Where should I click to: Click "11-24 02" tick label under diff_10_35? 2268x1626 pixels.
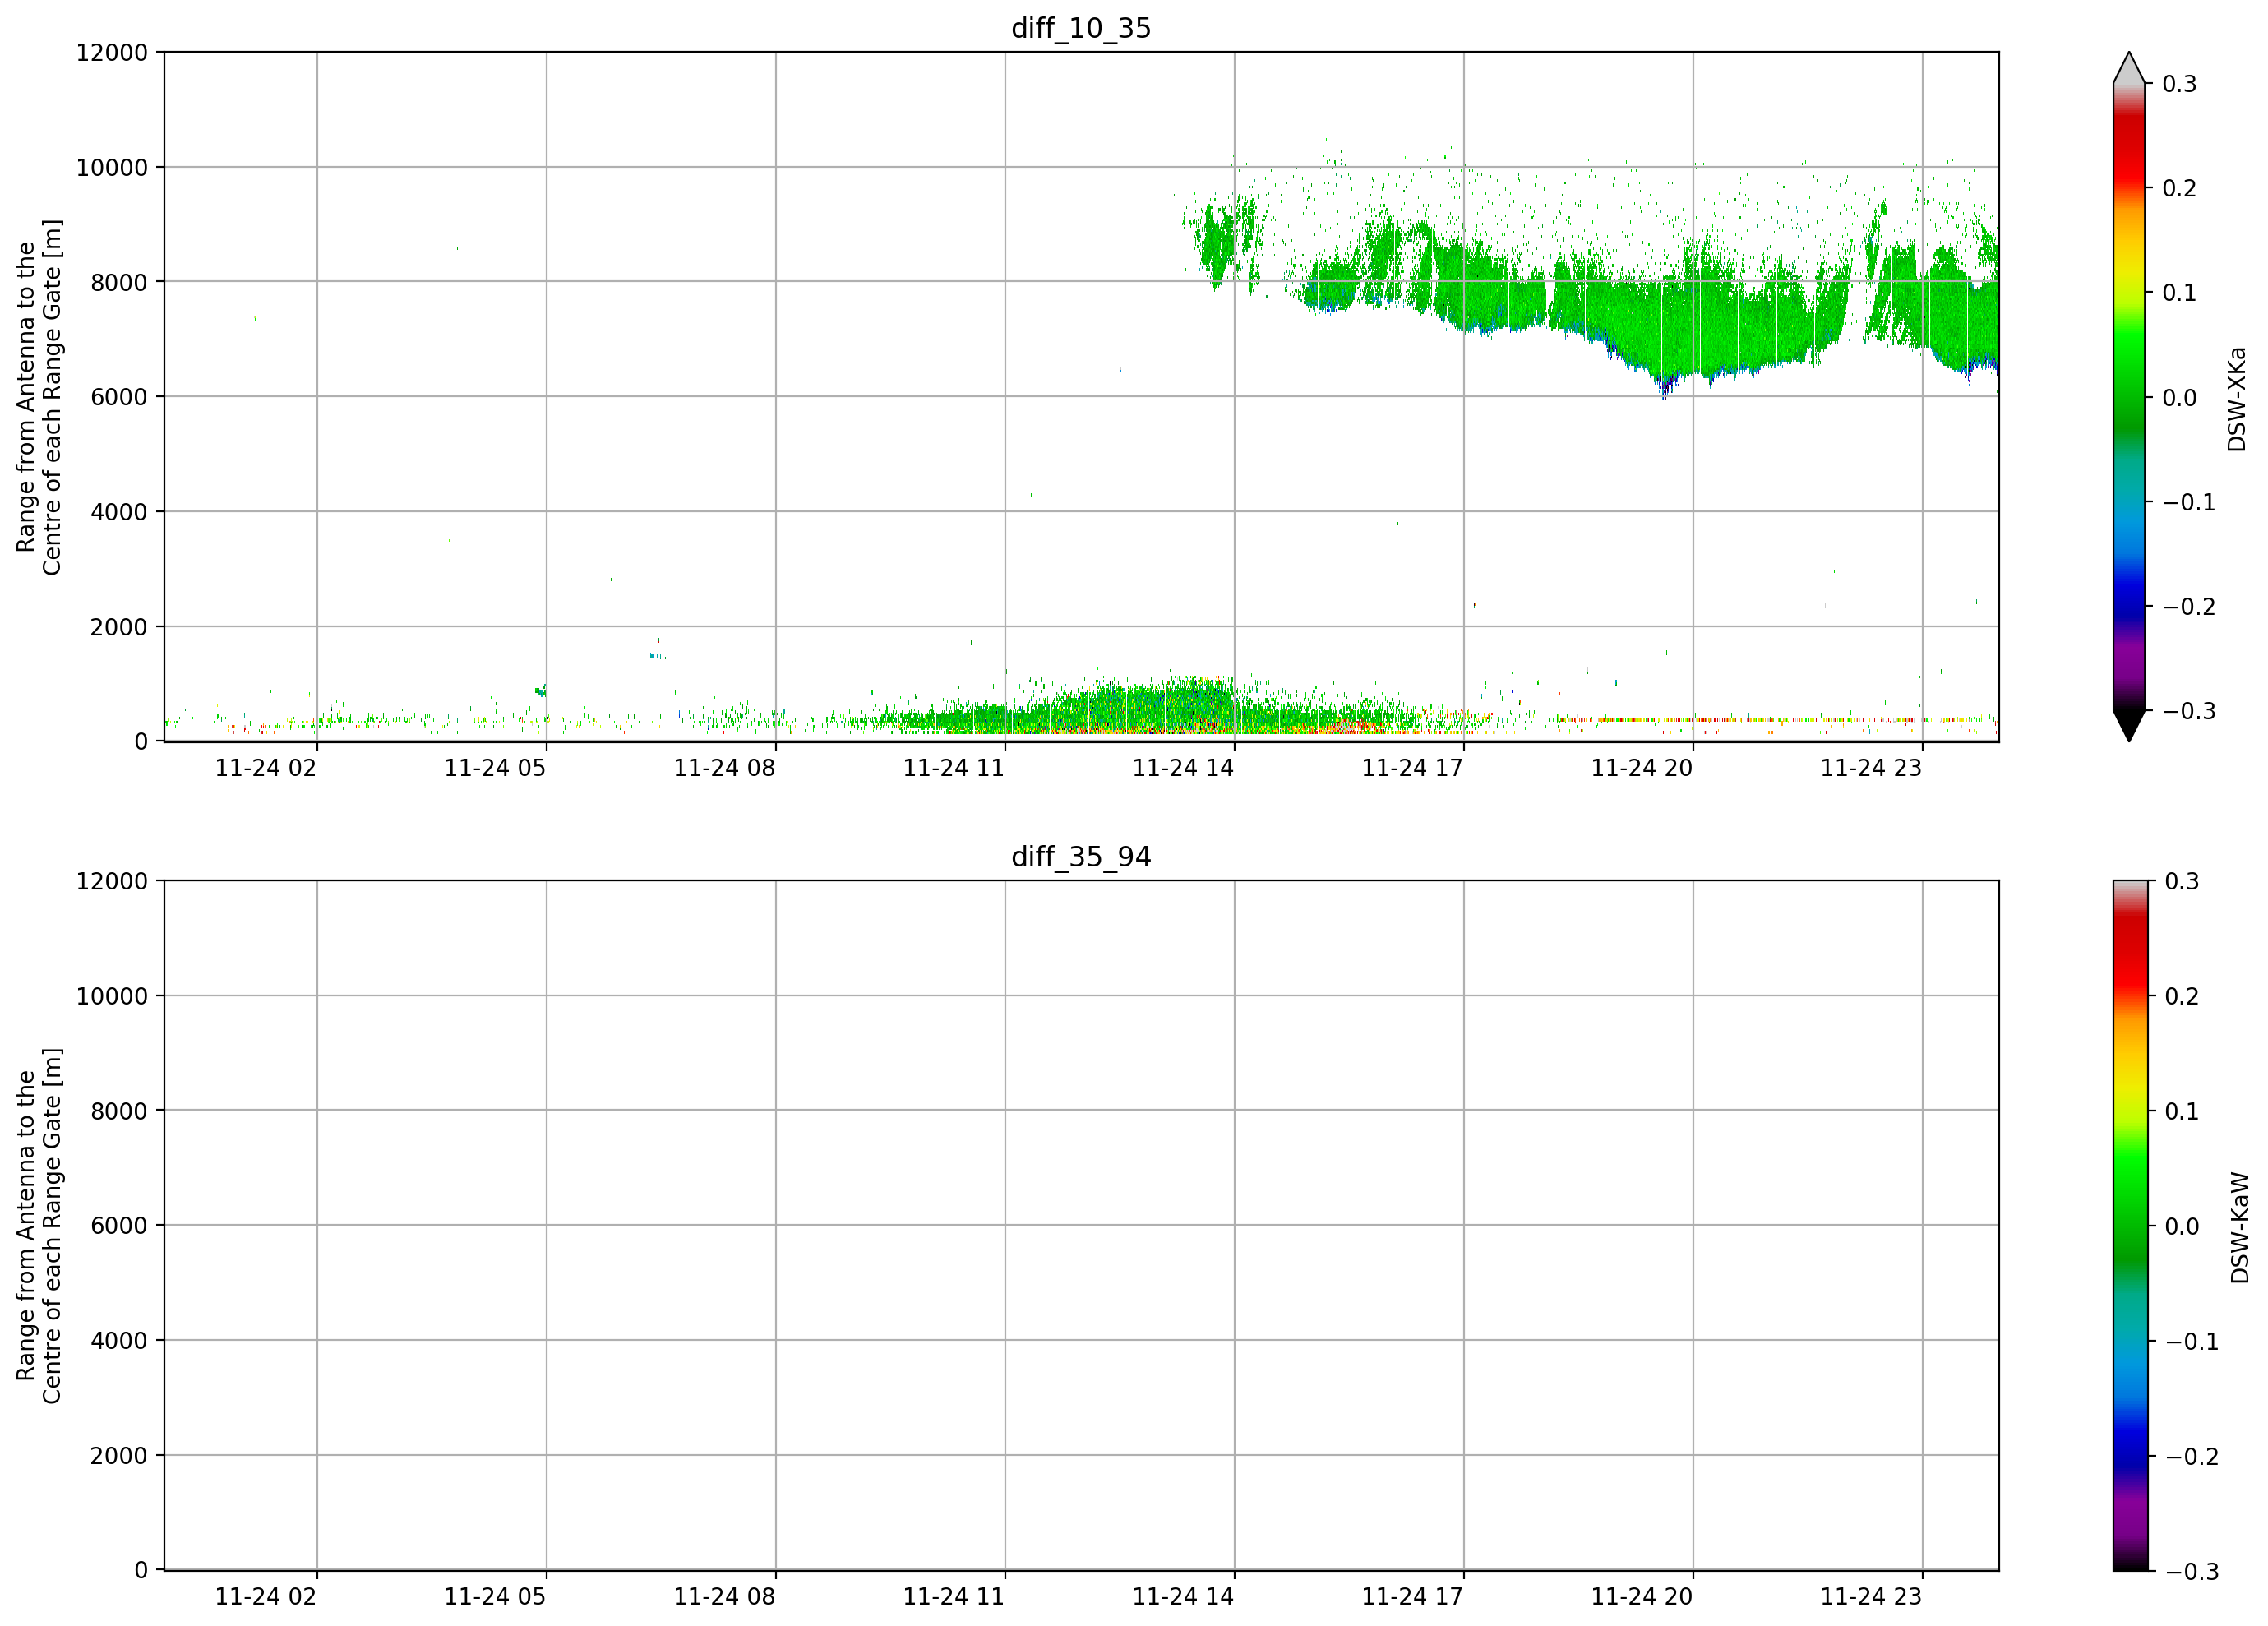(266, 768)
